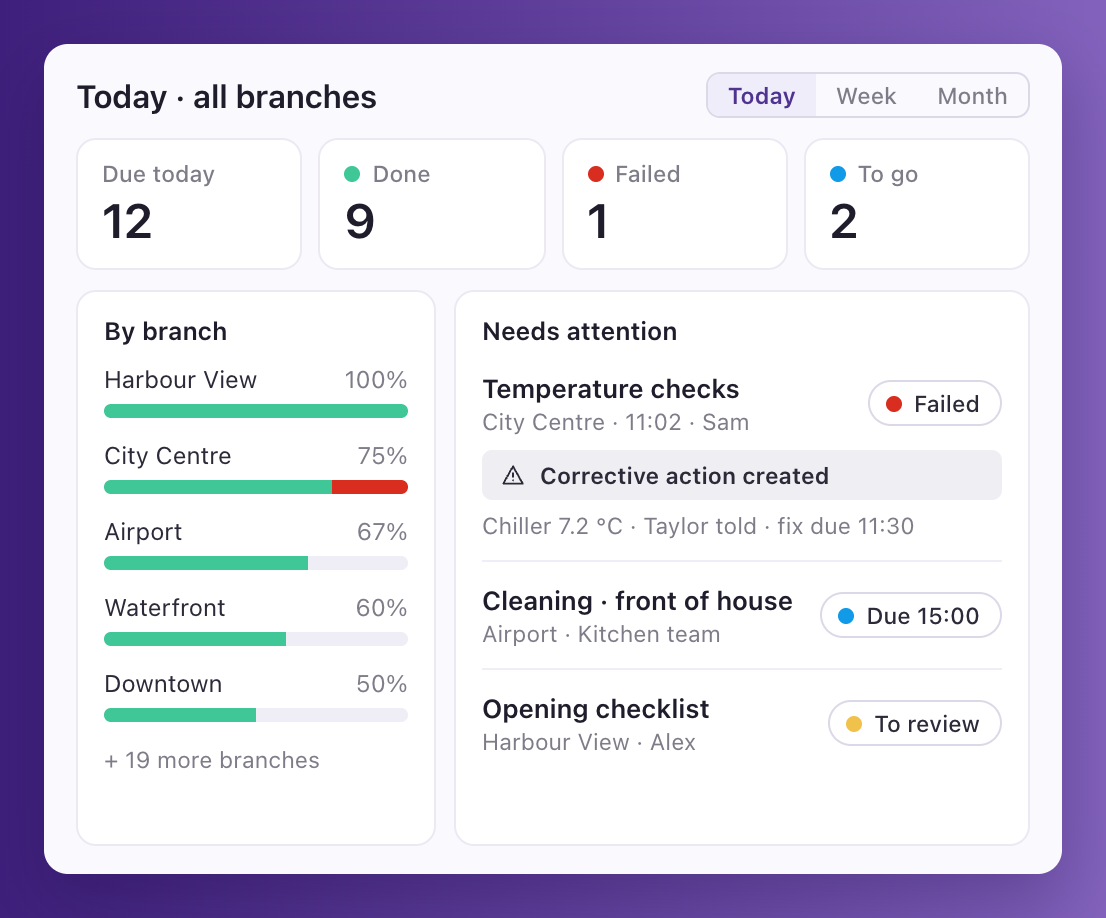This screenshot has height=918, width=1106.
Task: Click the 'Today · all branches' title
Action: point(226,97)
